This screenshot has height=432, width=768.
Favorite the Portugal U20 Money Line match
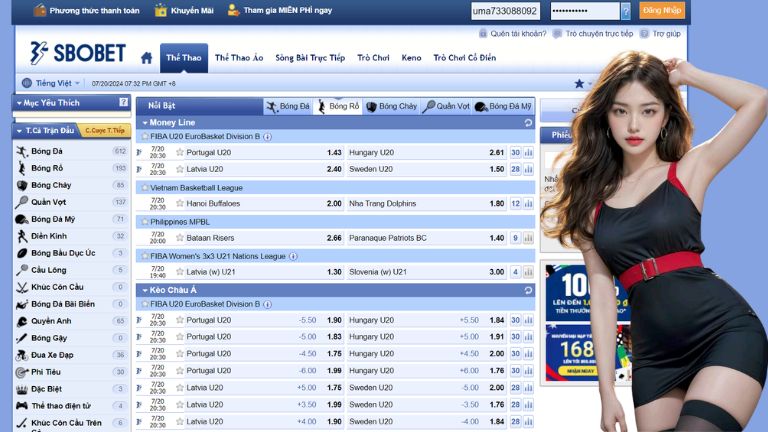180,152
